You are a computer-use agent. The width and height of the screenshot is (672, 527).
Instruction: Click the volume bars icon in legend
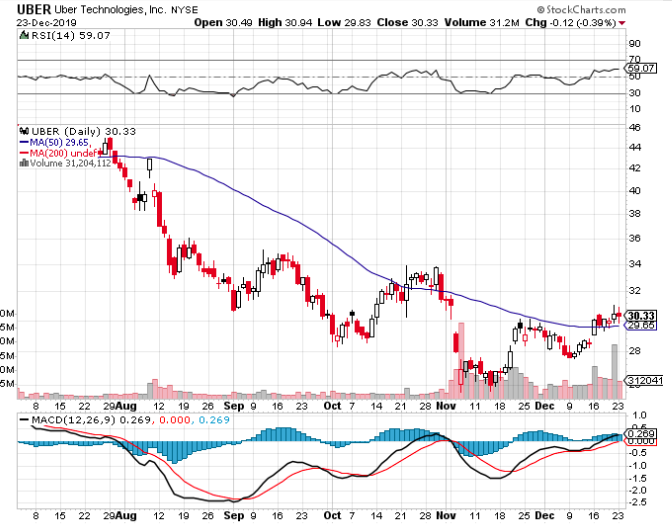[24, 163]
